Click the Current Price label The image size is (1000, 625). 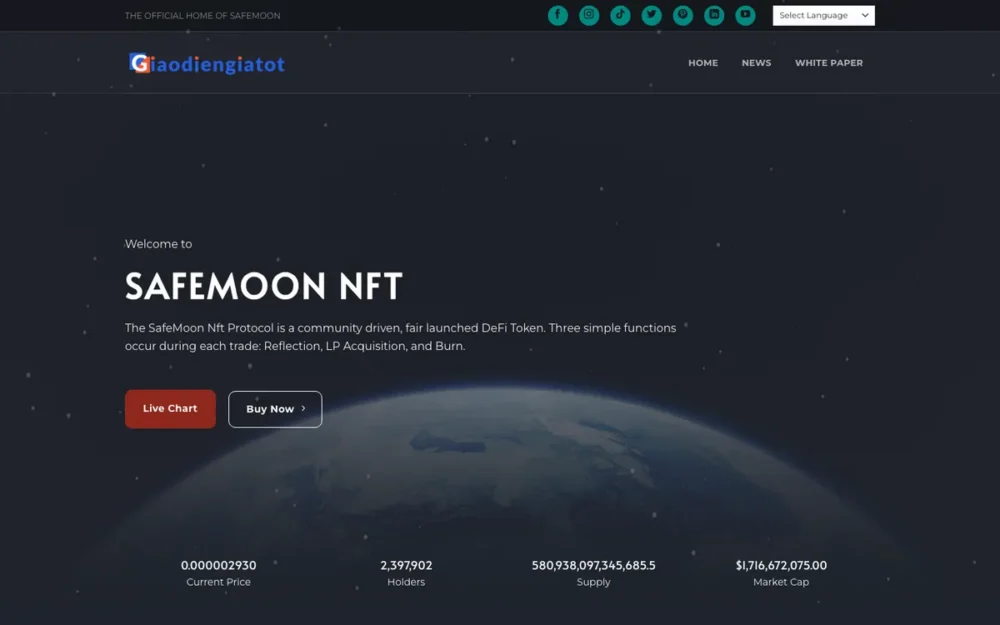pyautogui.click(x=218, y=582)
